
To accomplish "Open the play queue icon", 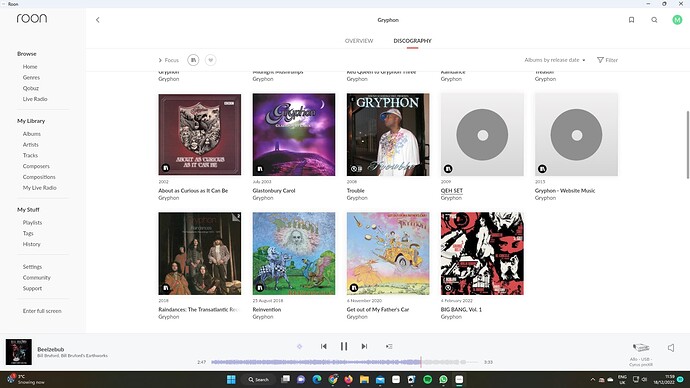I will pos(389,346).
